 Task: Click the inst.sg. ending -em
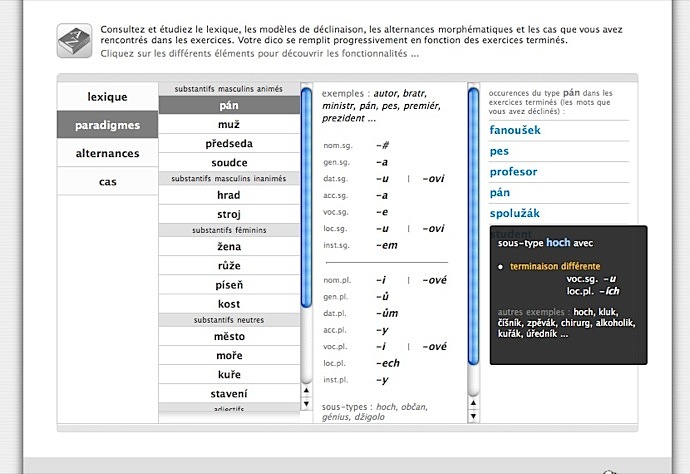click(387, 245)
